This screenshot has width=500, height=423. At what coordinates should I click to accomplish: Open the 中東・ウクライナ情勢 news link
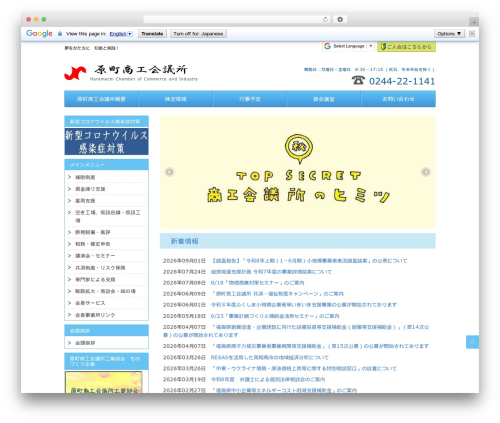(304, 368)
